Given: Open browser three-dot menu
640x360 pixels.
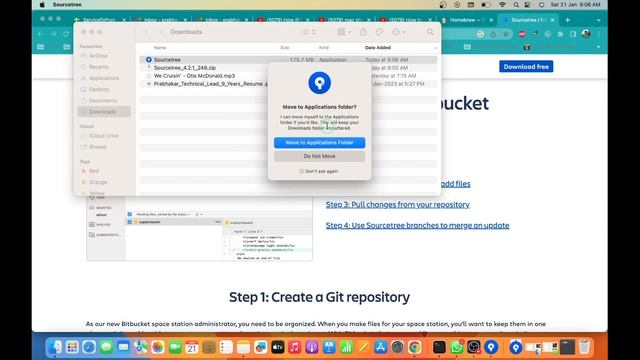Looking at the screenshot, I should [599, 34].
